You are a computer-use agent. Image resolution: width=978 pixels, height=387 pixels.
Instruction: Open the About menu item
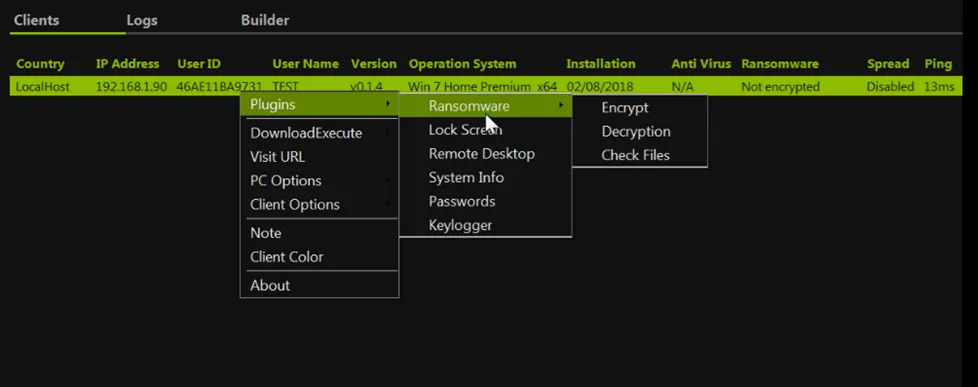(x=319, y=285)
